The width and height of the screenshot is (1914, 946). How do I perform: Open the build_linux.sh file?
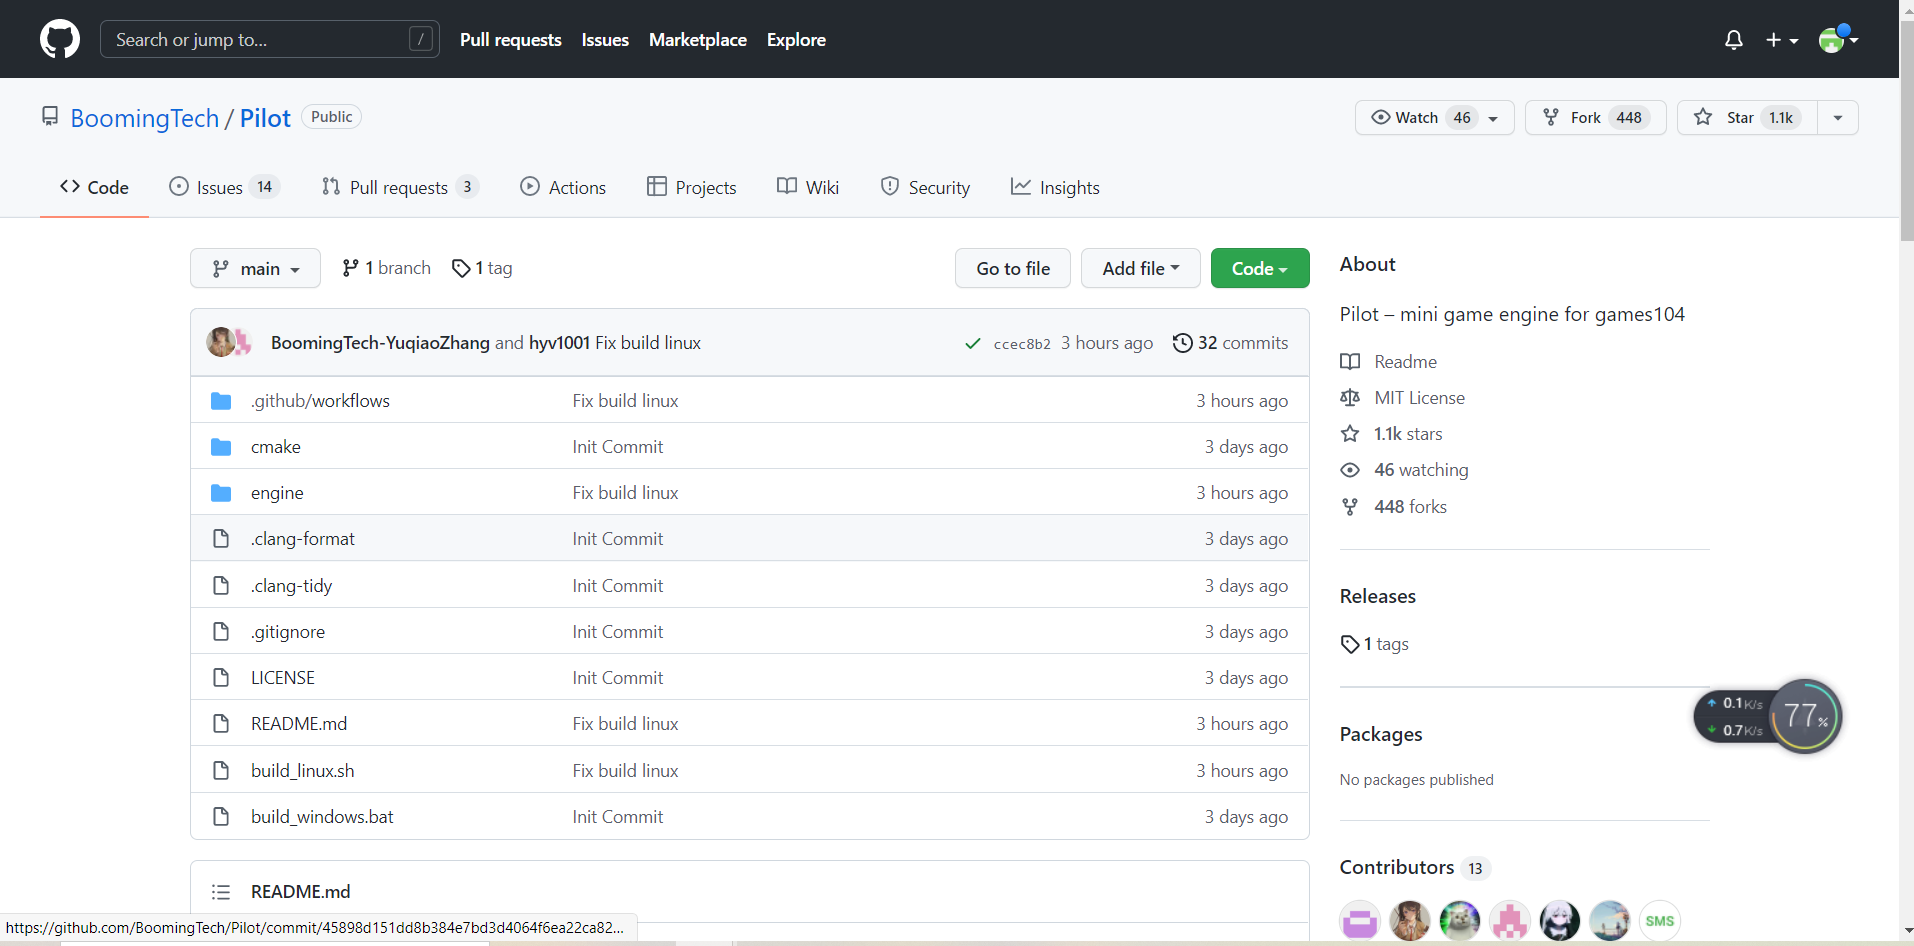point(303,771)
